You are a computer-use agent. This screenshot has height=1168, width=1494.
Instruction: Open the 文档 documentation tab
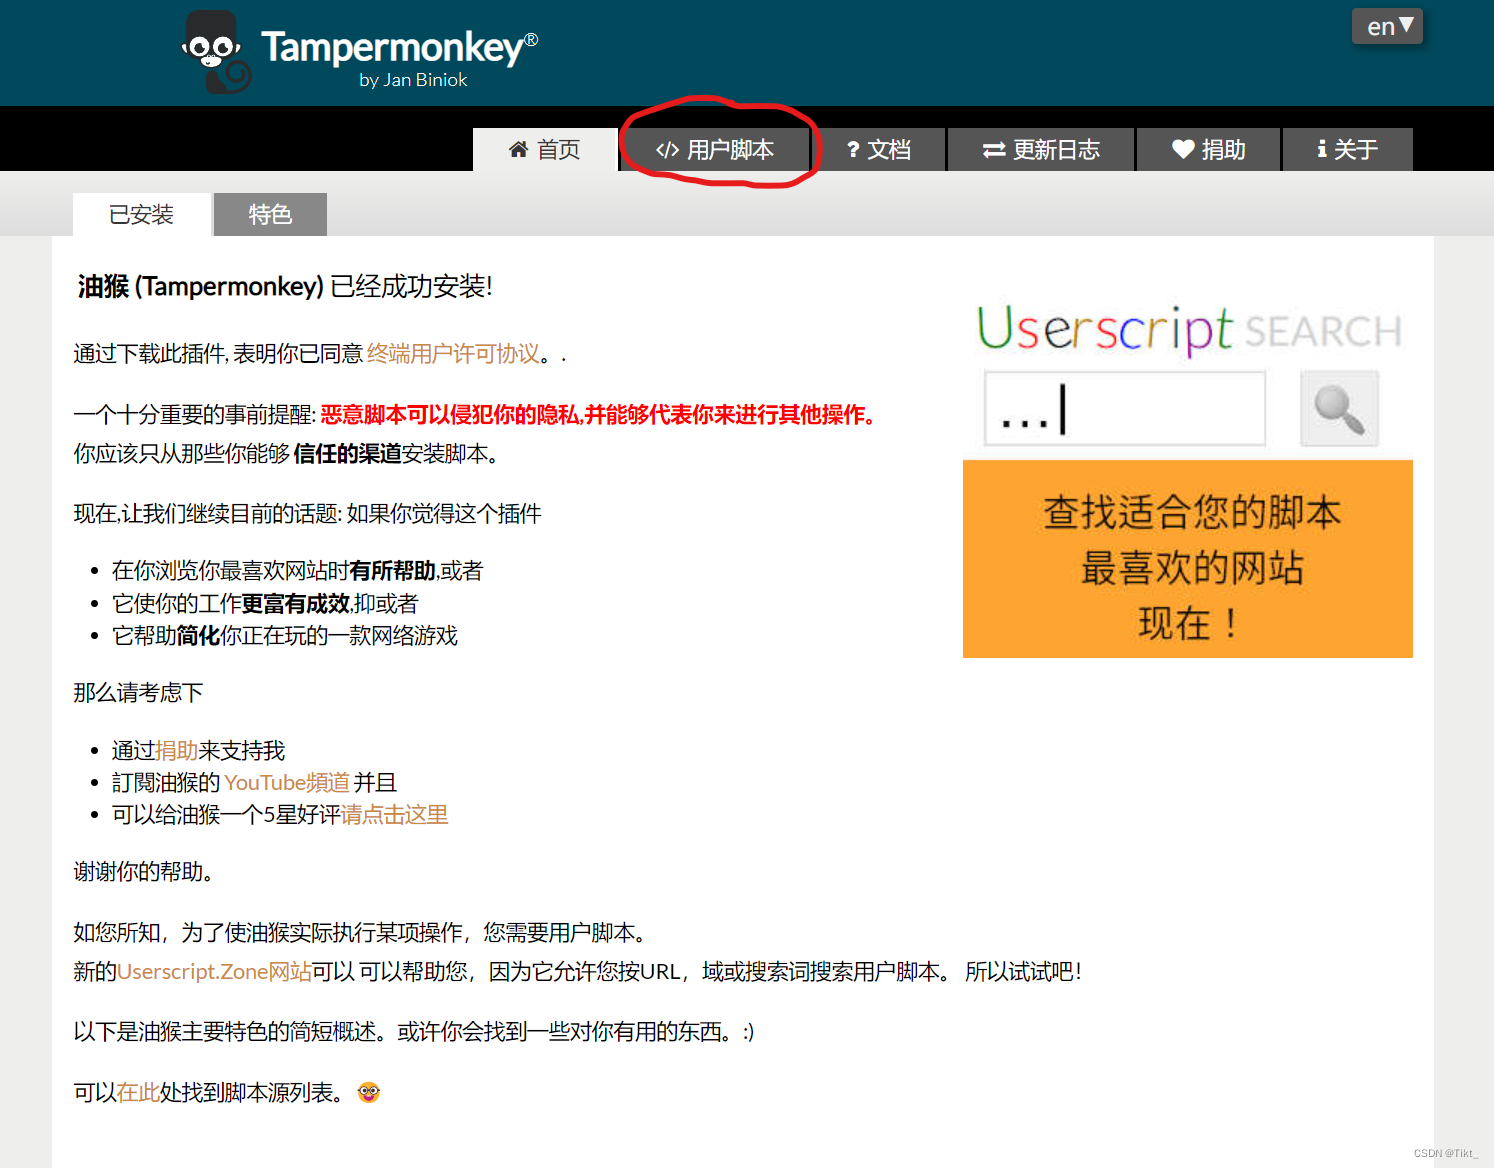point(878,149)
